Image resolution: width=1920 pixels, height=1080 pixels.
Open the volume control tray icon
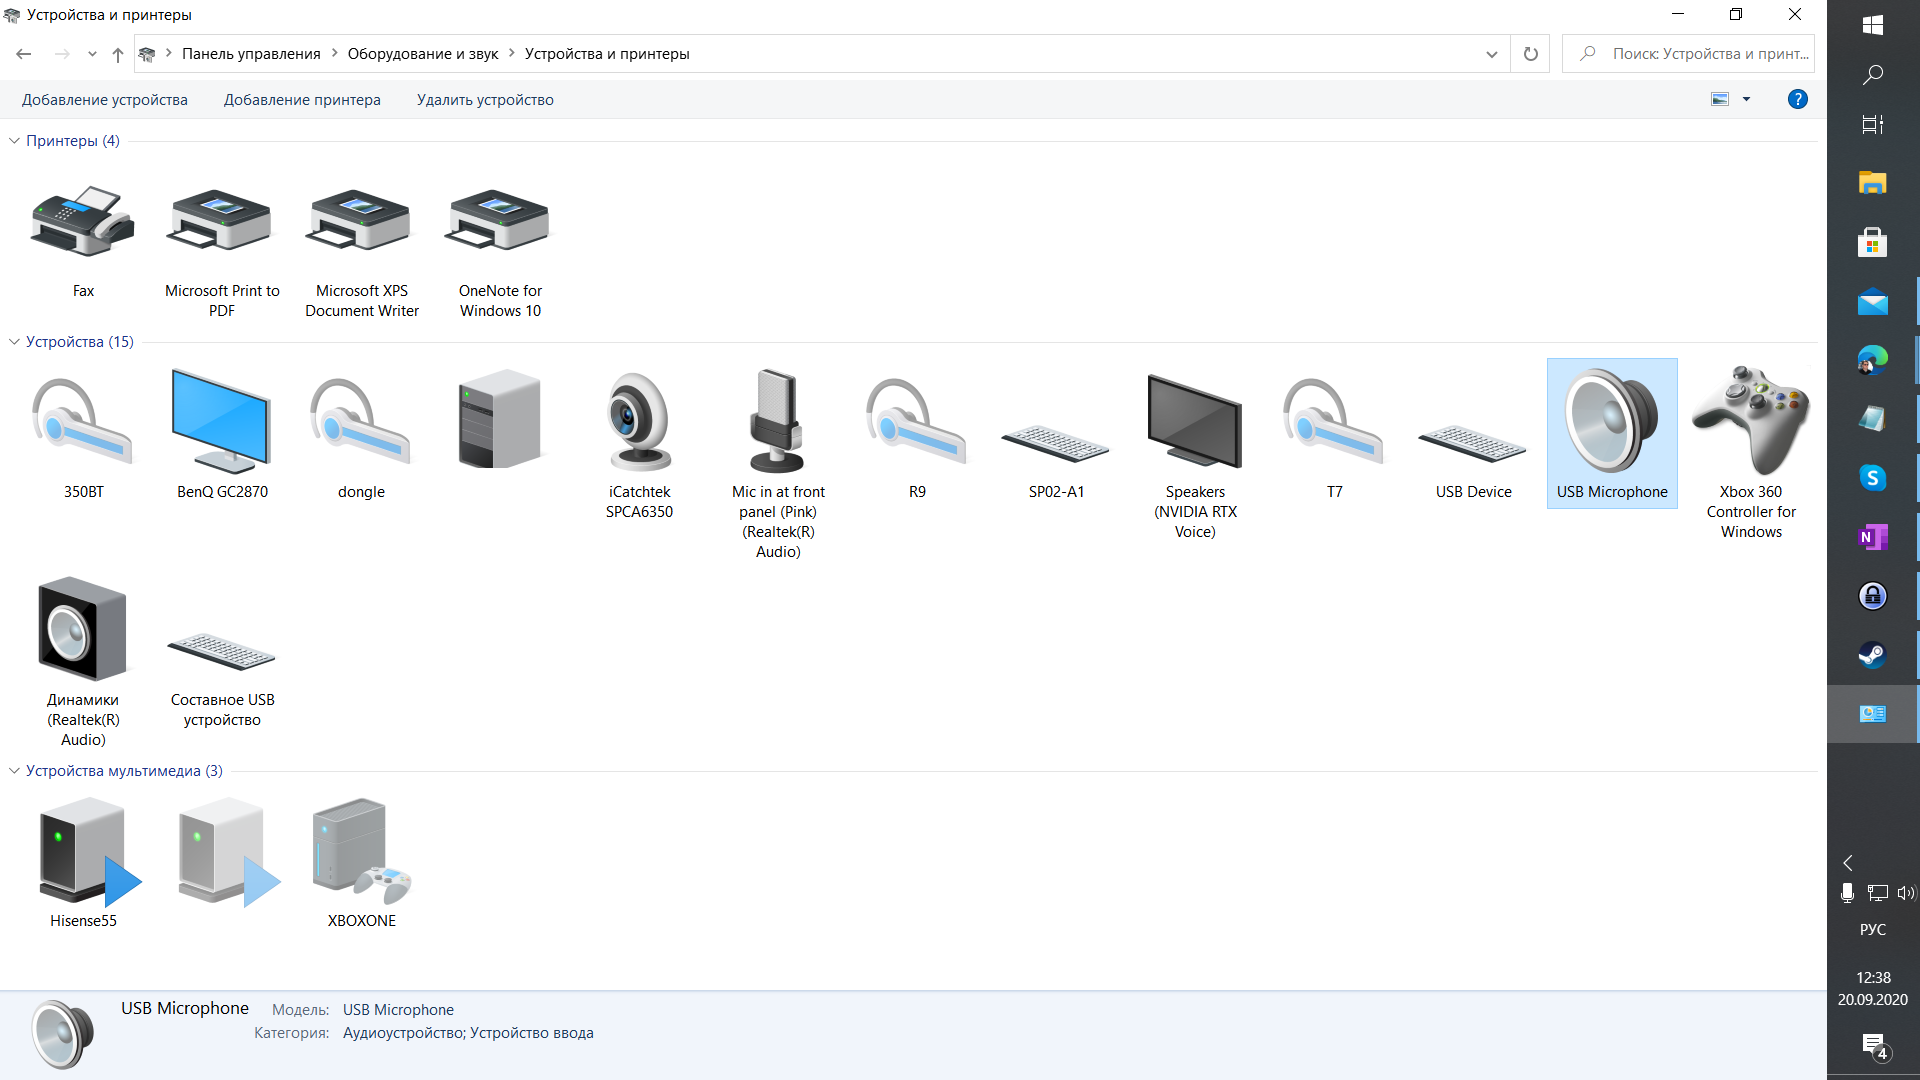[x=1905, y=893]
